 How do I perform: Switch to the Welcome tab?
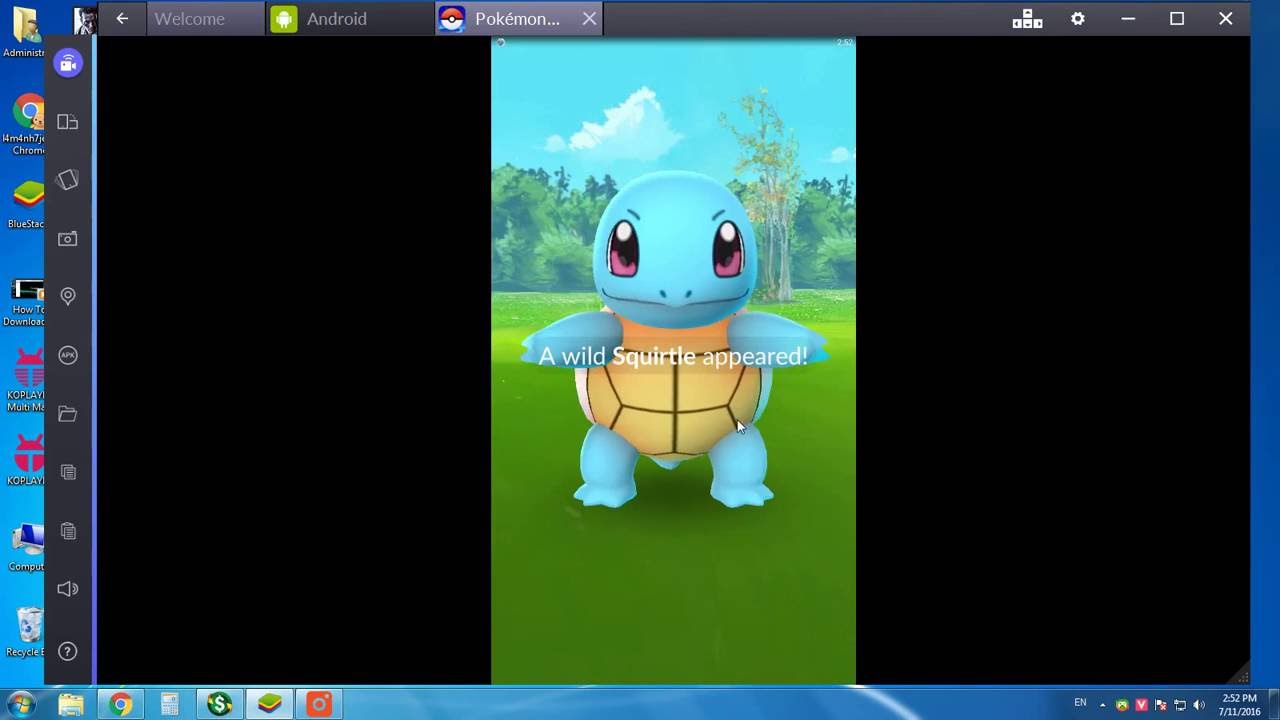point(206,19)
